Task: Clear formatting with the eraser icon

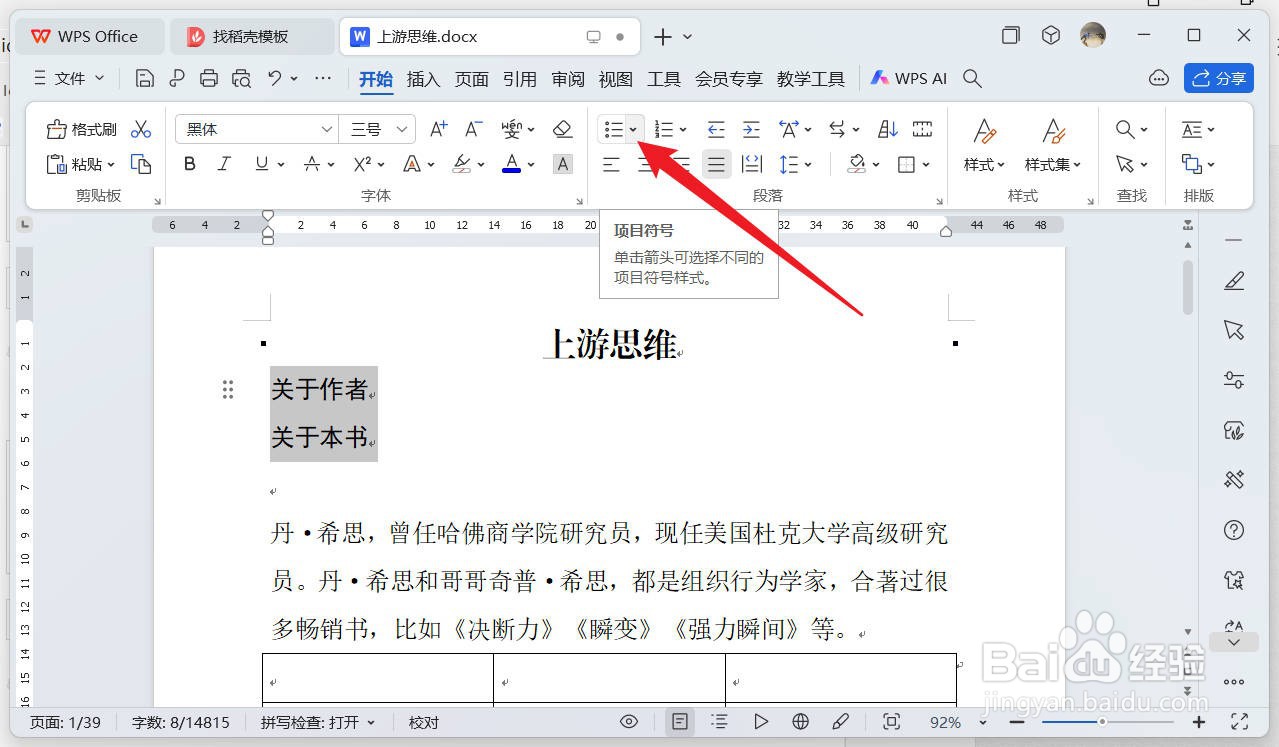Action: pos(562,128)
